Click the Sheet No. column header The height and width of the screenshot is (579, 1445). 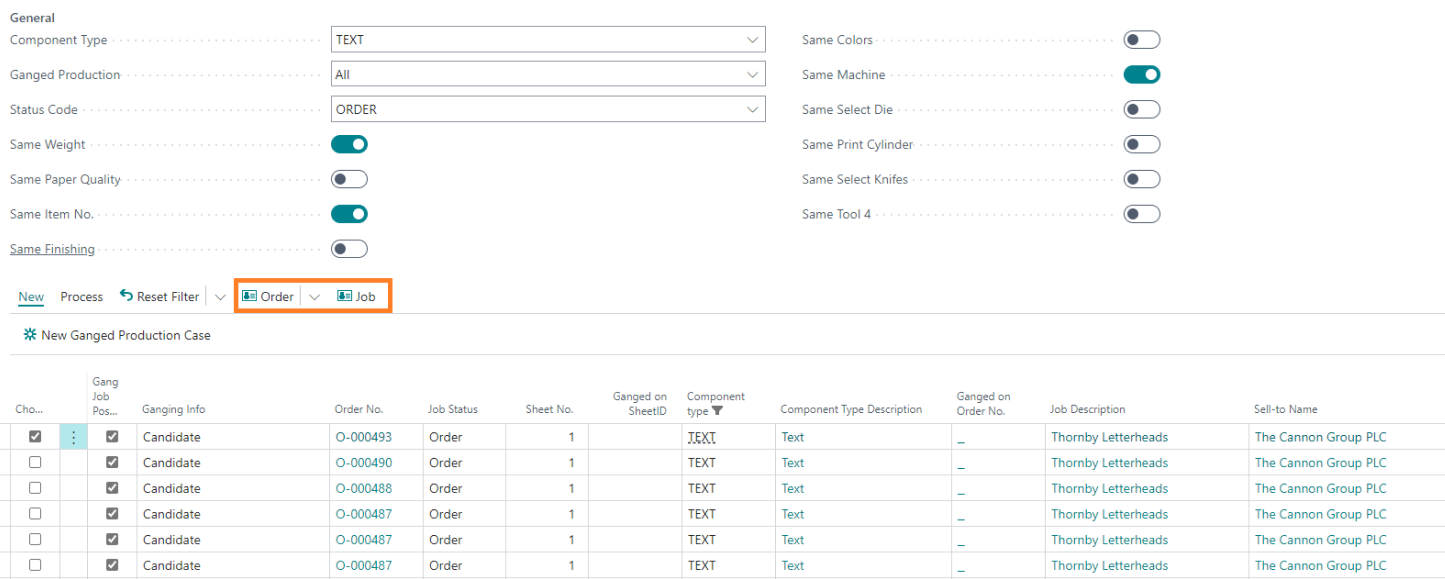click(x=549, y=409)
